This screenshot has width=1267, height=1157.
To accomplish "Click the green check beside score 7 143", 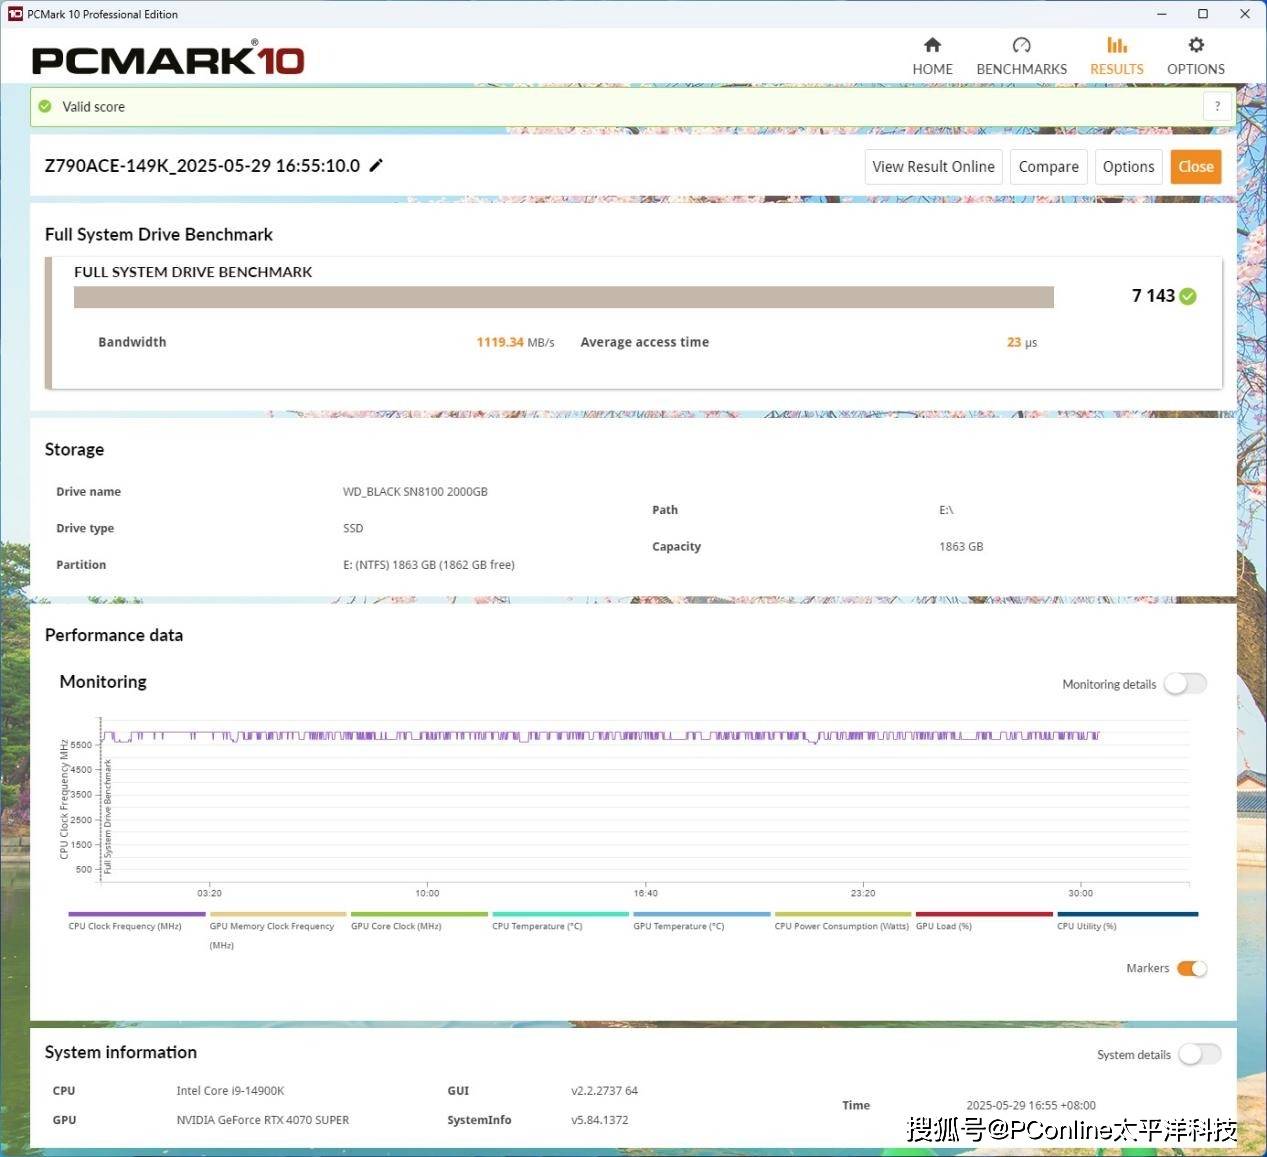I will click(x=1188, y=296).
